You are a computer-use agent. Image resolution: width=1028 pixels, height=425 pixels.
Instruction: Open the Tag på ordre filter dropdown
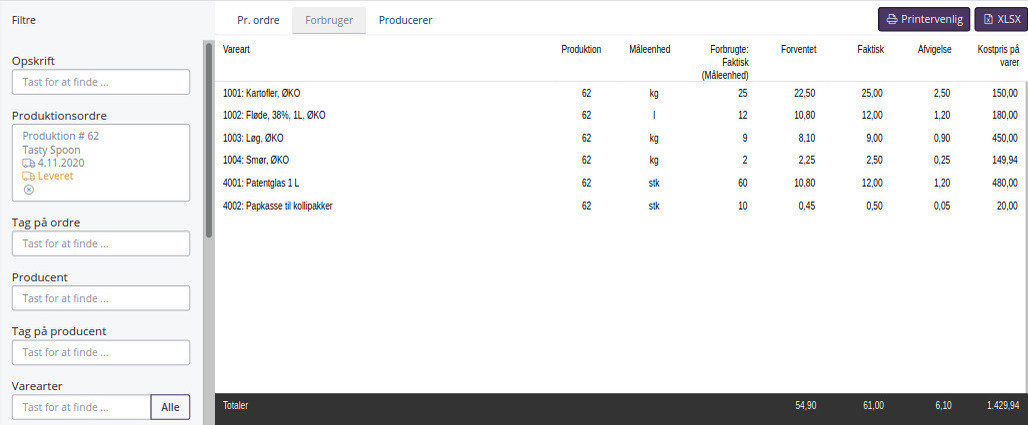[x=101, y=243]
